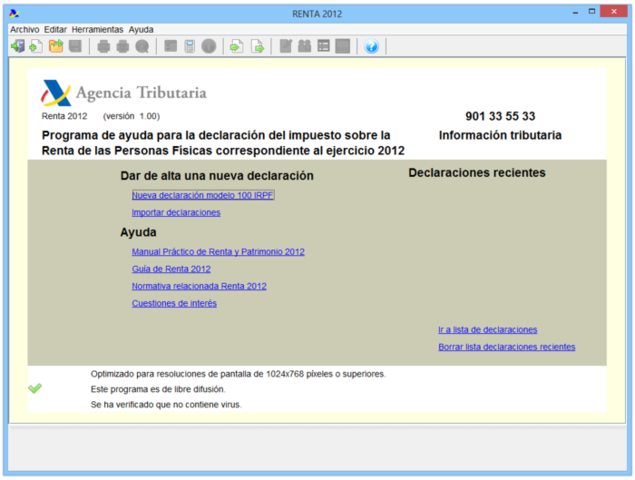Open help with the blue question icon
The height and width of the screenshot is (480, 635).
pos(371,46)
